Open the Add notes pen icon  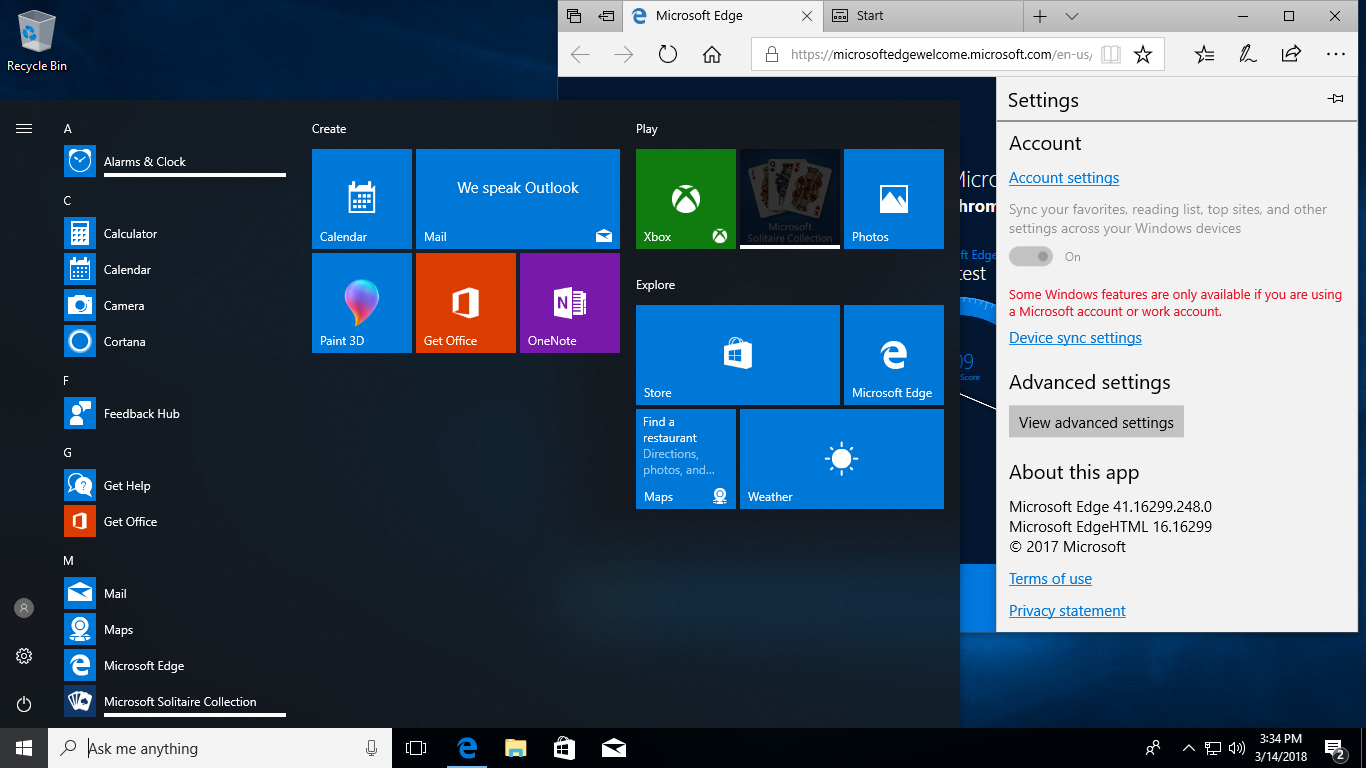coord(1248,55)
